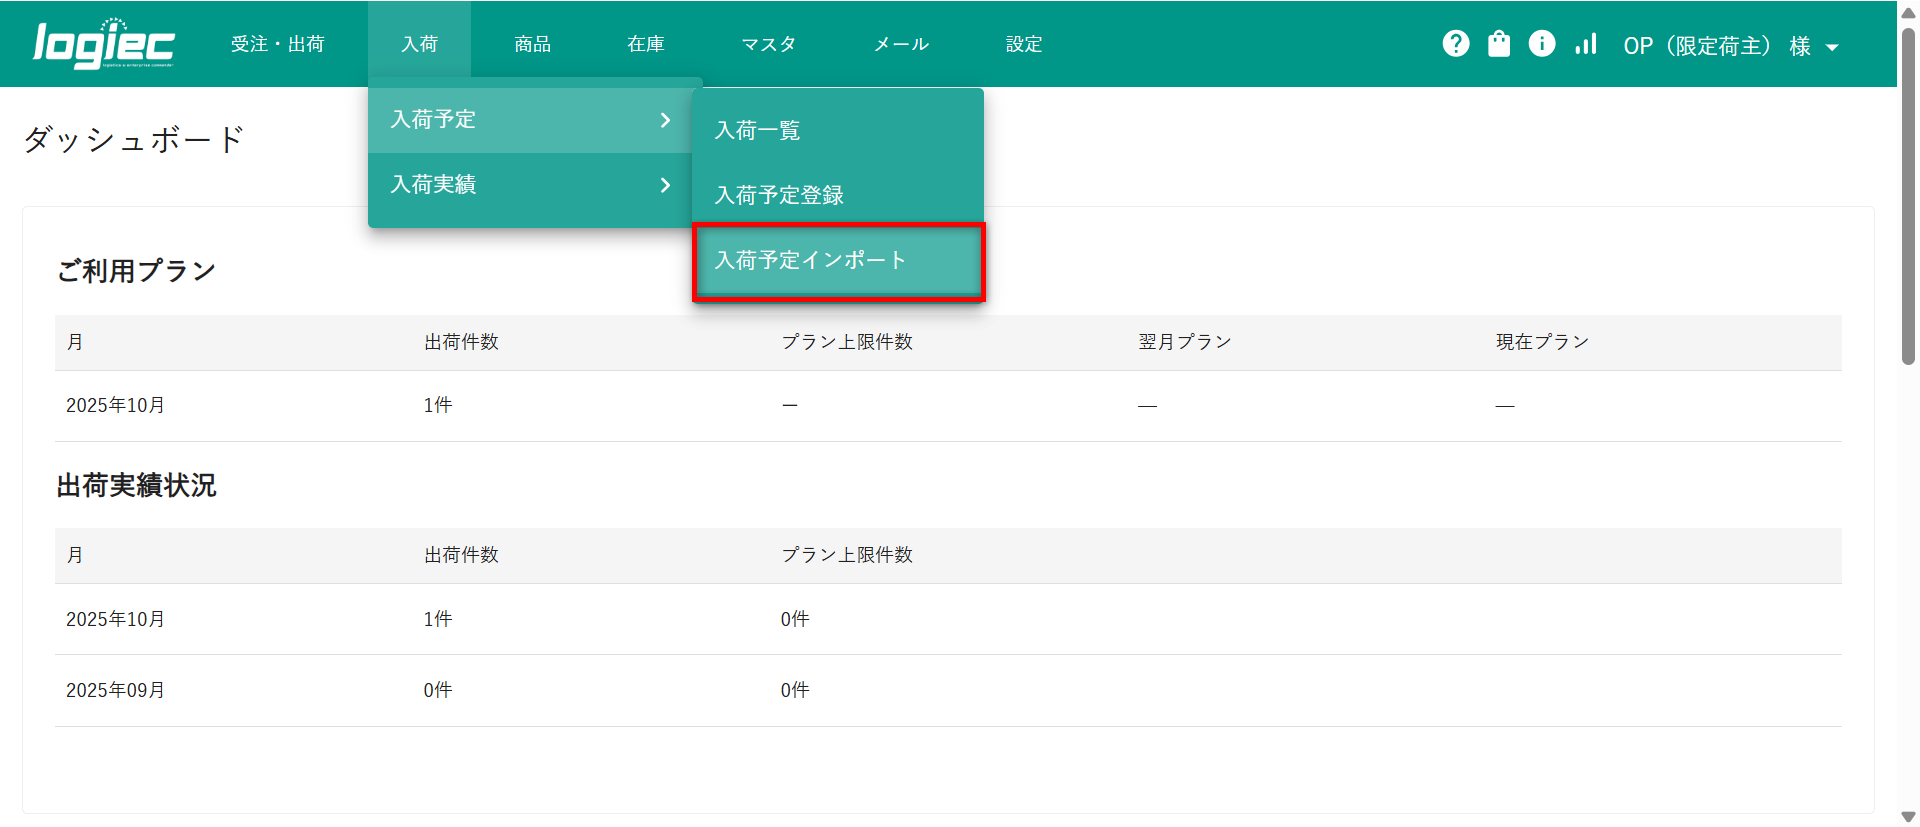Select 入荷予定インポート menu entry
Viewport: 1920px width, 827px height.
tap(810, 261)
